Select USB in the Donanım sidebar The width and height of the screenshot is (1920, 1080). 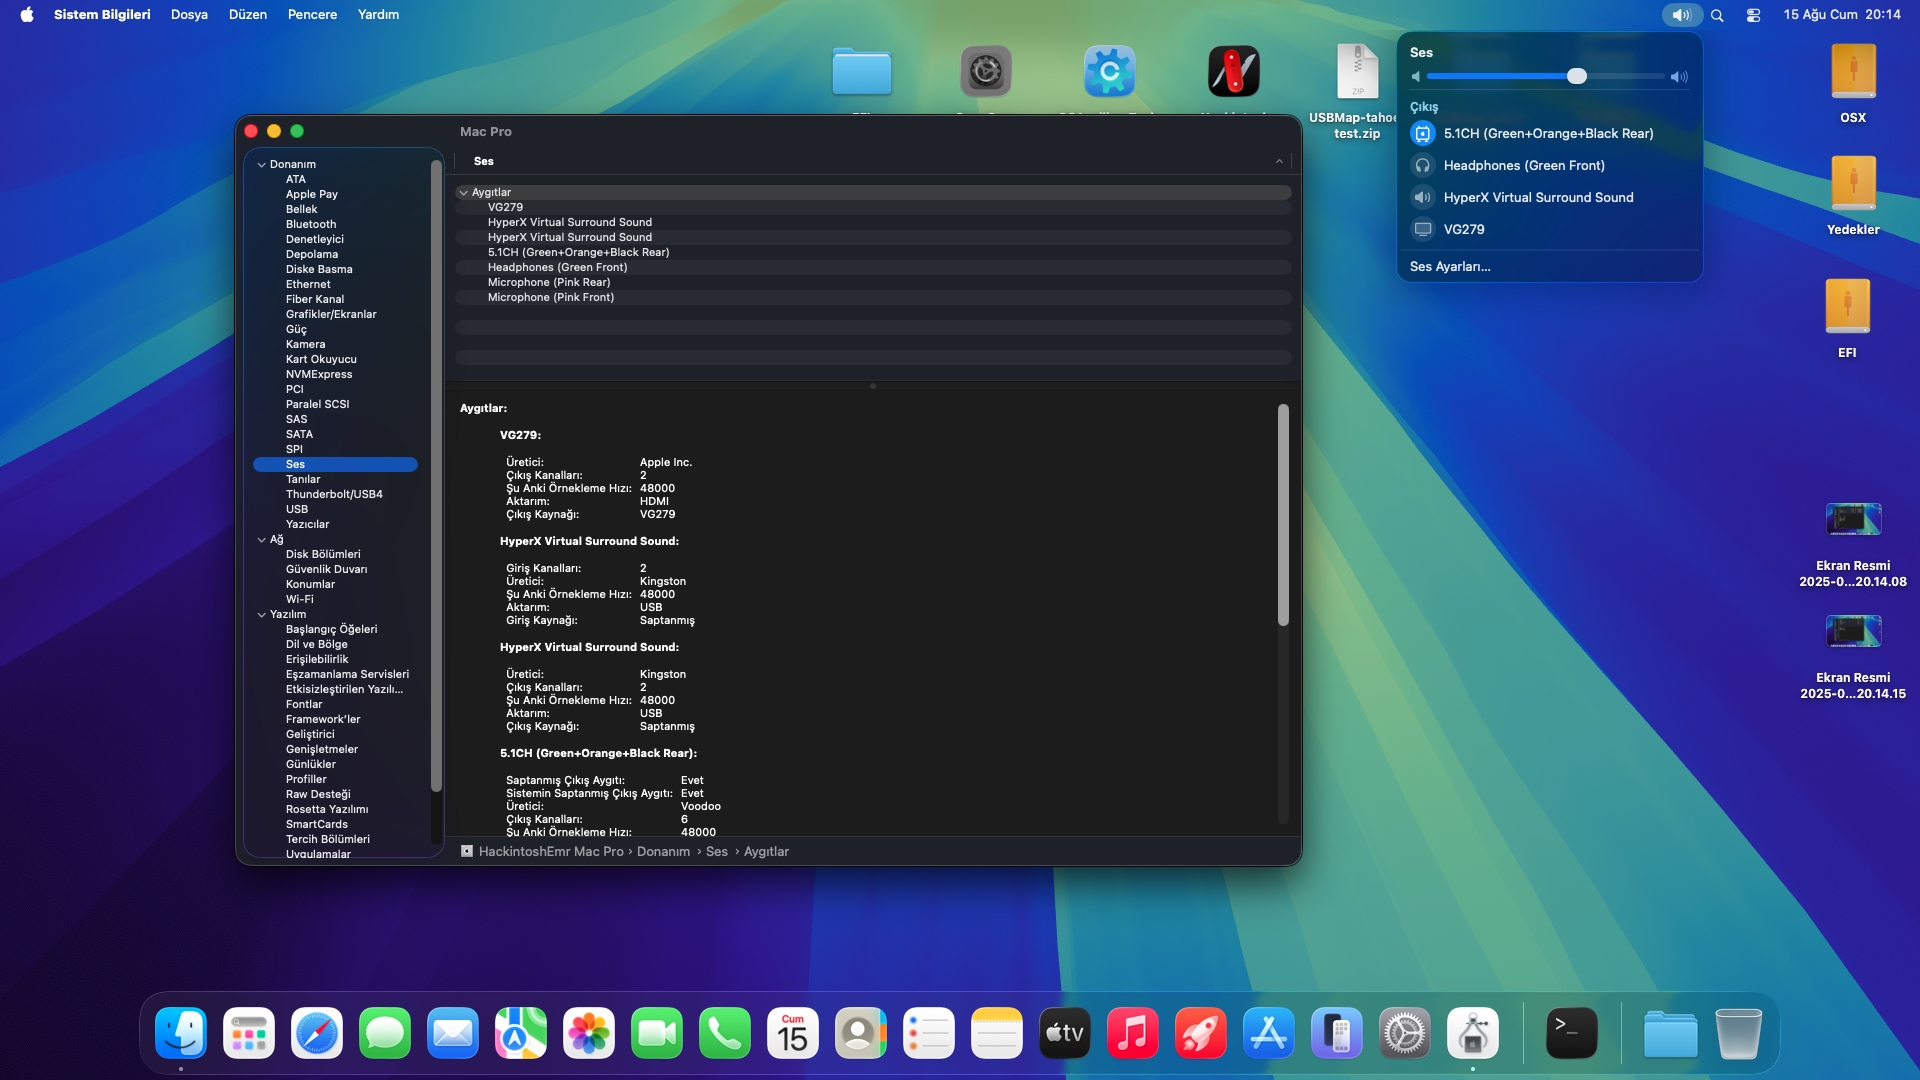tap(297, 509)
